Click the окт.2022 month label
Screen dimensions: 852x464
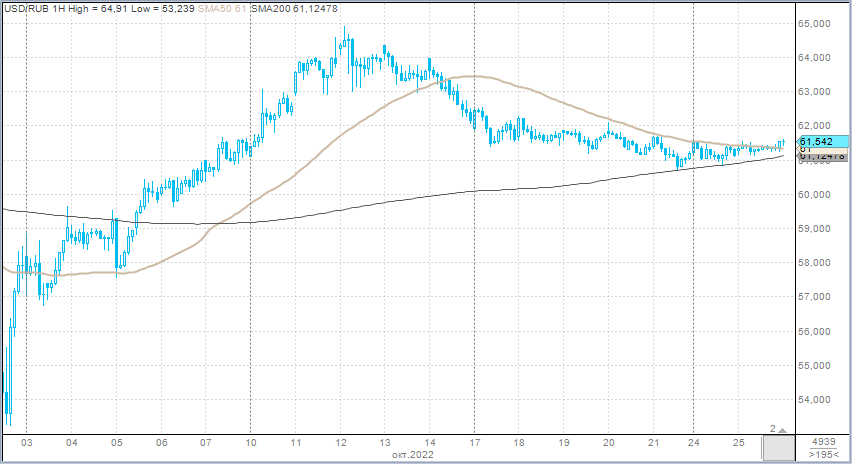point(415,455)
